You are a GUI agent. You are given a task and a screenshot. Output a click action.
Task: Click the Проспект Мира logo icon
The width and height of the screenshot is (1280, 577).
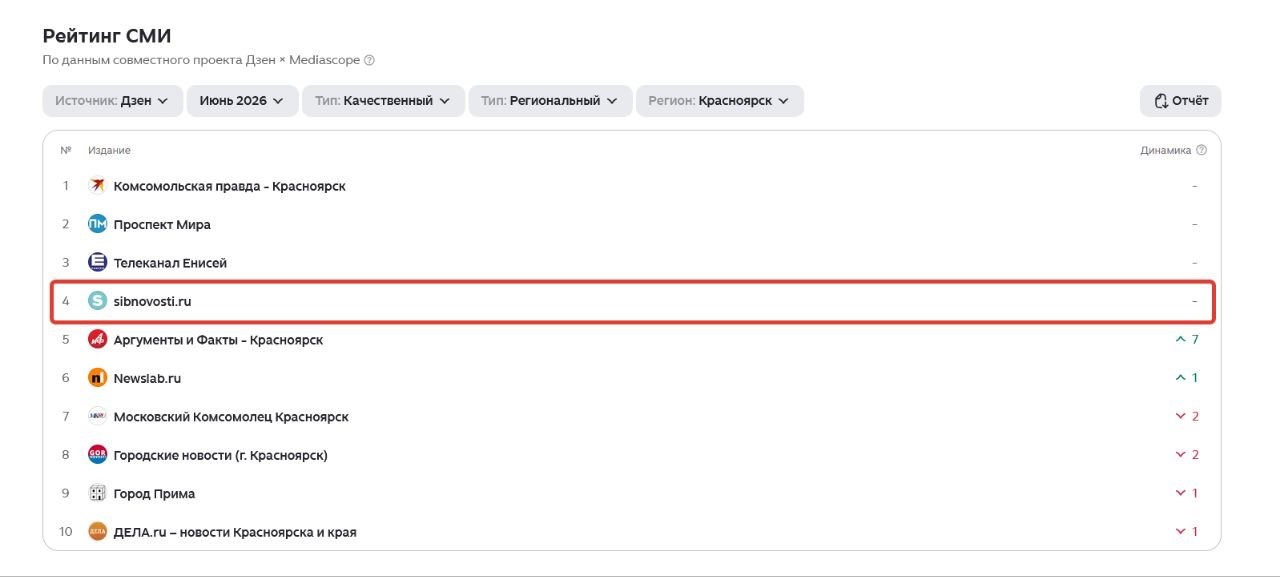tap(97, 224)
